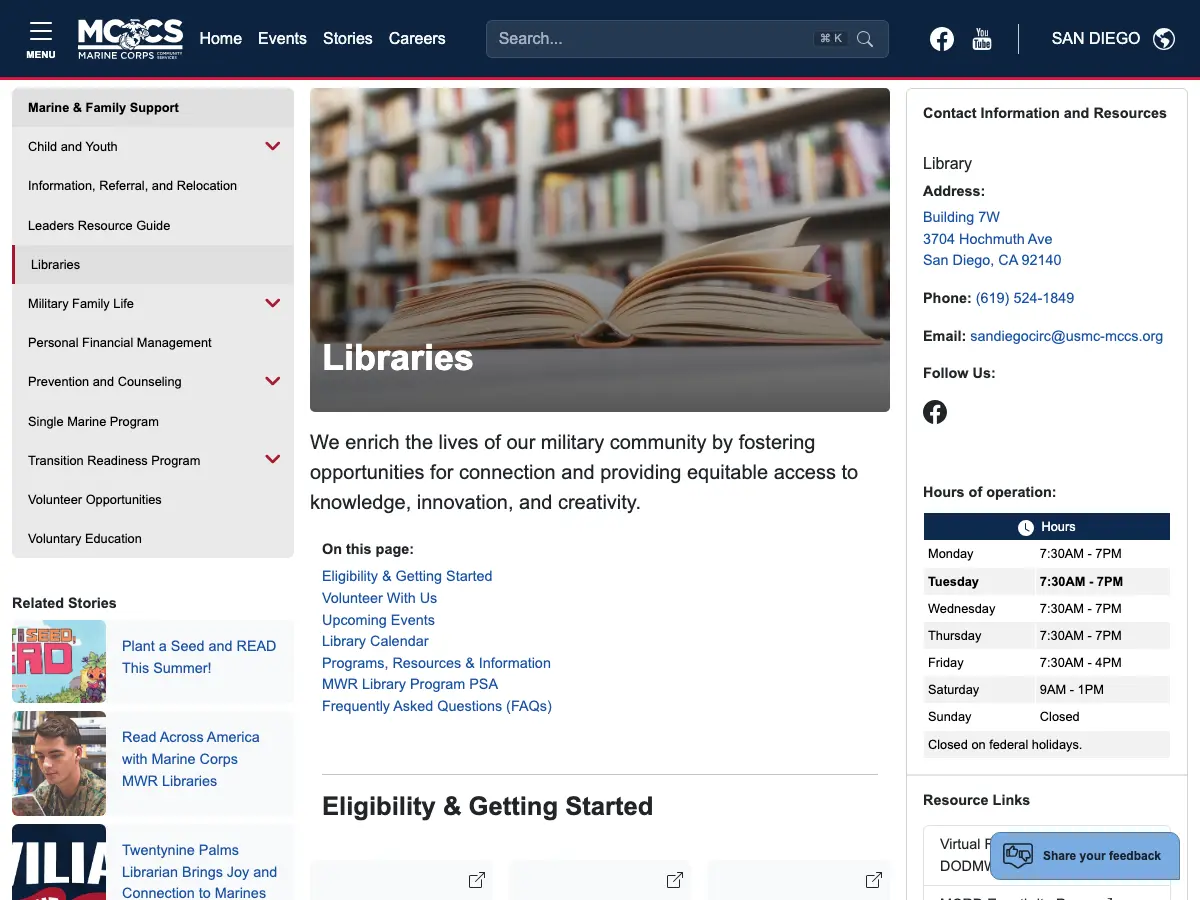Viewport: 1200px width, 900px height.
Task: Click the Twentynine Palms story thumbnail
Action: [59, 862]
